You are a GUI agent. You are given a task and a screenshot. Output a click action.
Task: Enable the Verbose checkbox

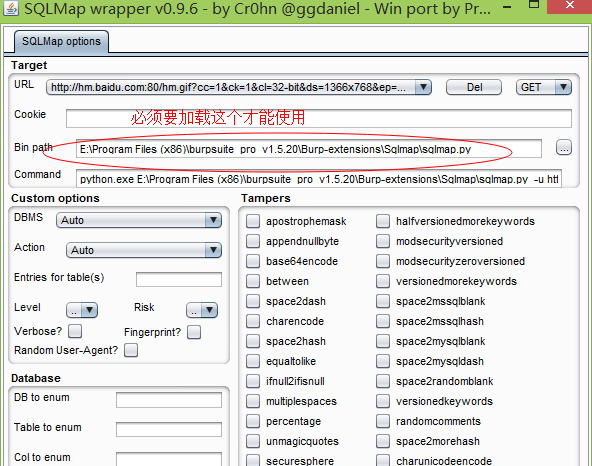[x=75, y=331]
